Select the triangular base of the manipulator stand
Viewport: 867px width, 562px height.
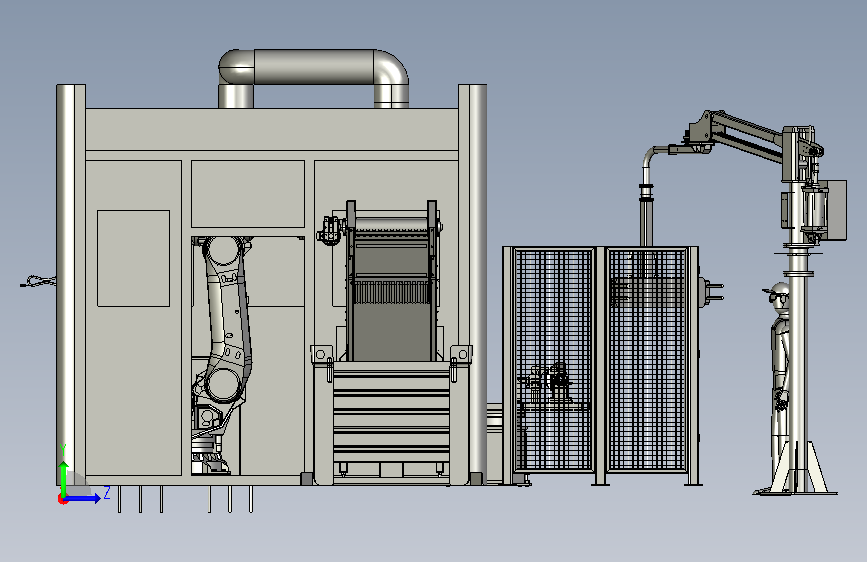(x=797, y=467)
